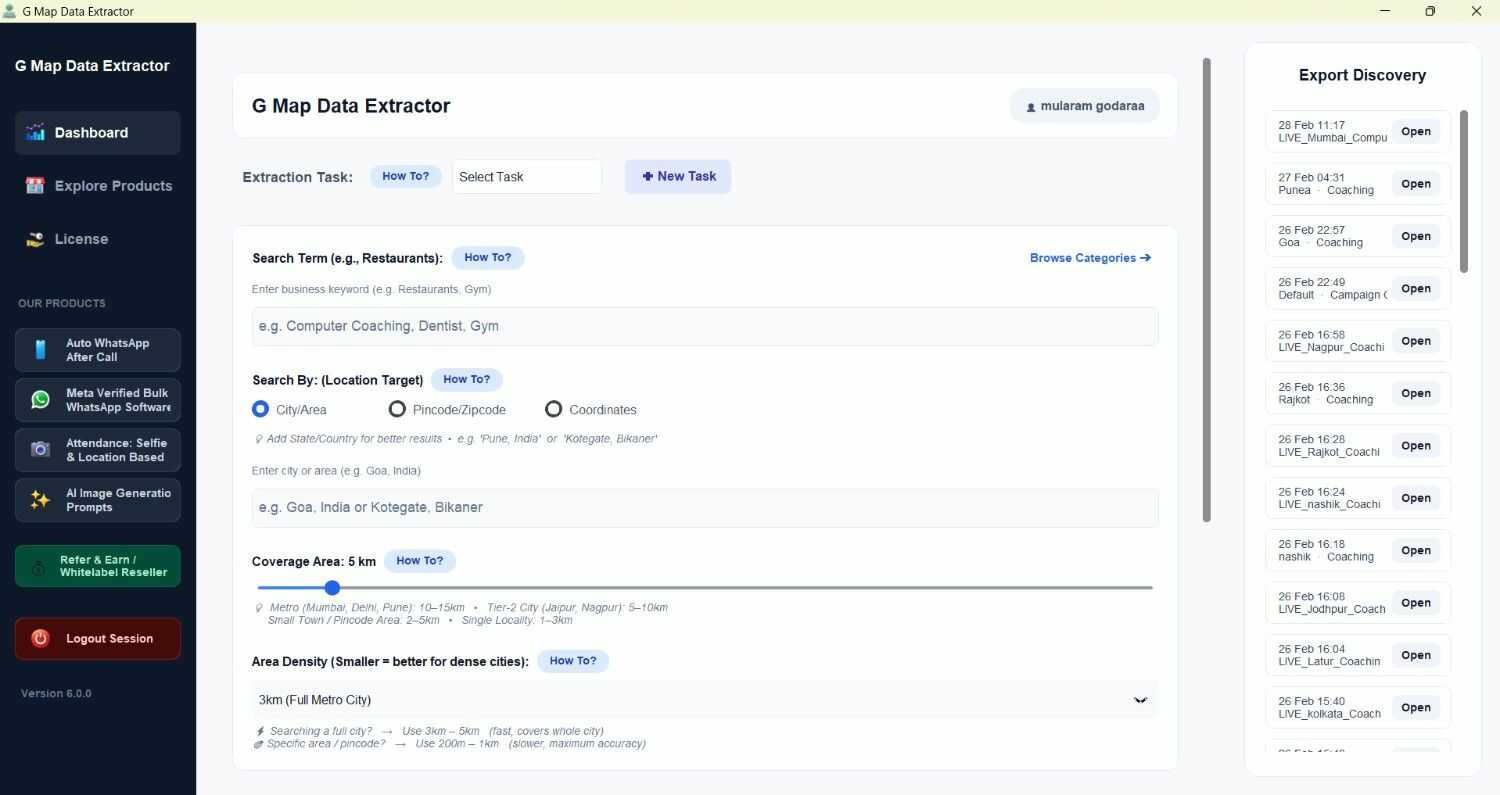This screenshot has width=1500, height=795.
Task: Click the power icon on Logout Session
Action: tap(40, 638)
